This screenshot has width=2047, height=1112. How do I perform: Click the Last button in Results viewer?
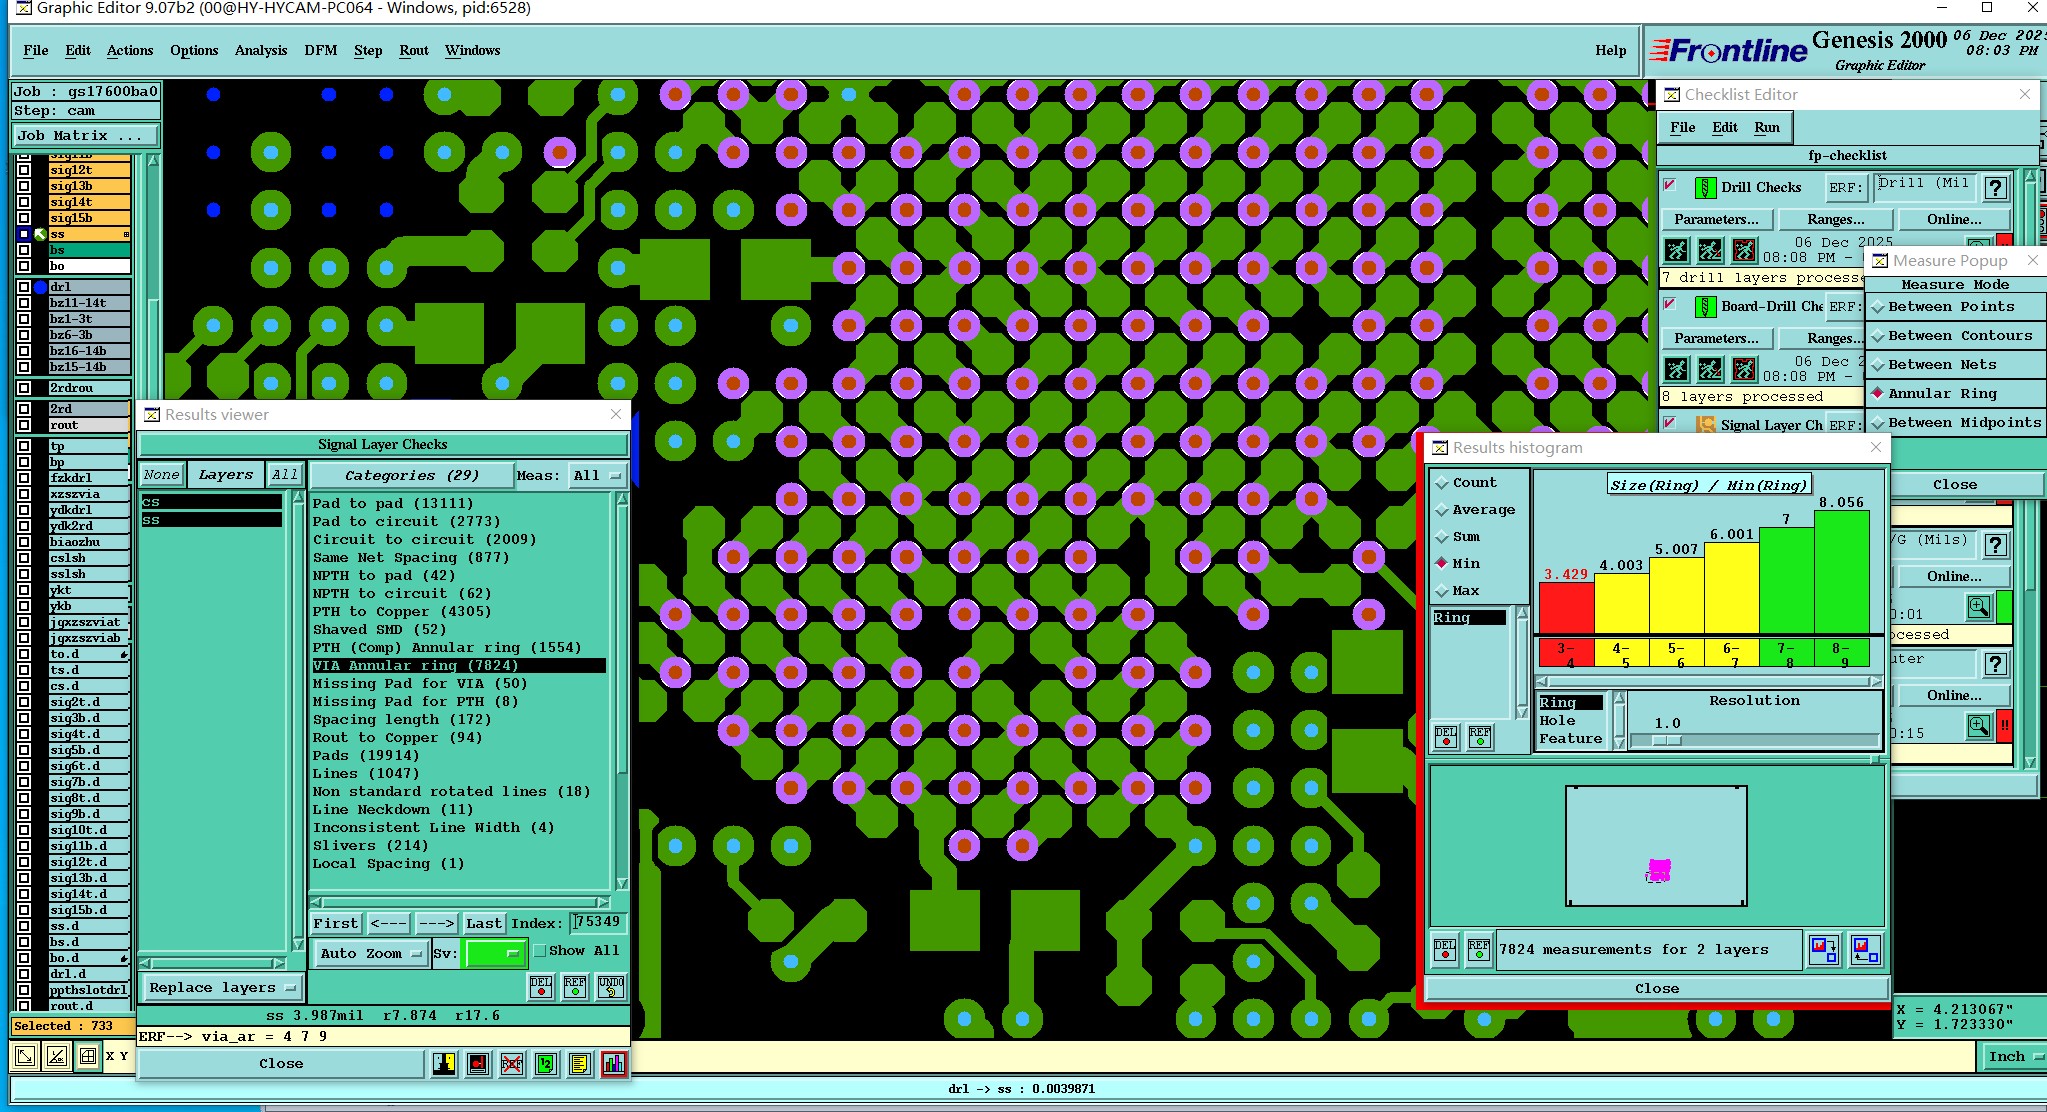[x=484, y=924]
